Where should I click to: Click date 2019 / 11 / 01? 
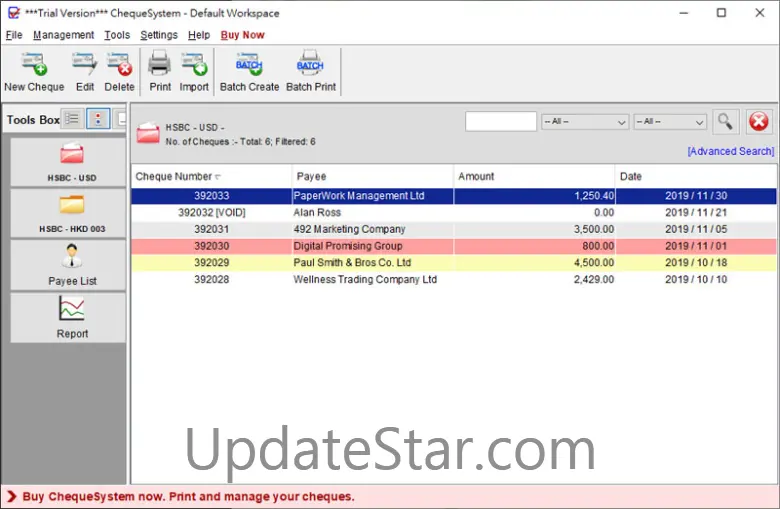[696, 246]
